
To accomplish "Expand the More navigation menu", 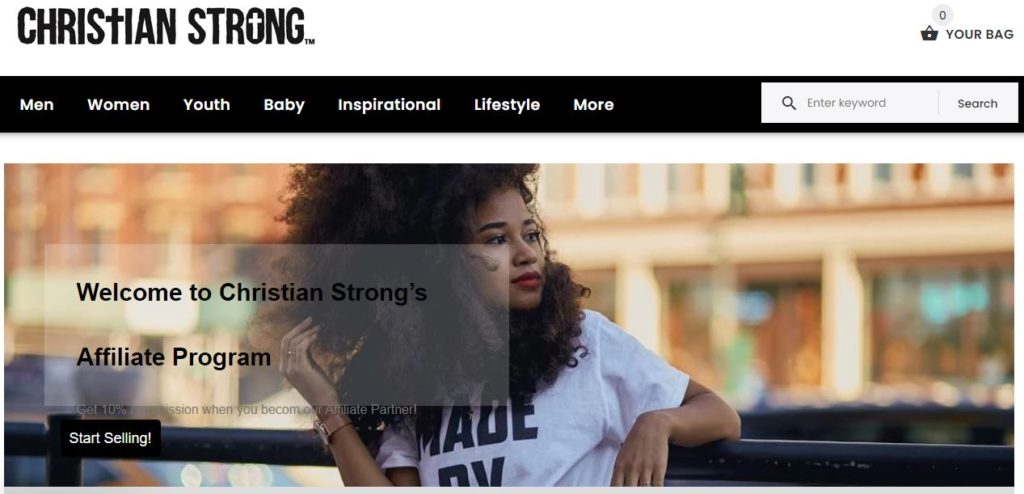I will [593, 105].
